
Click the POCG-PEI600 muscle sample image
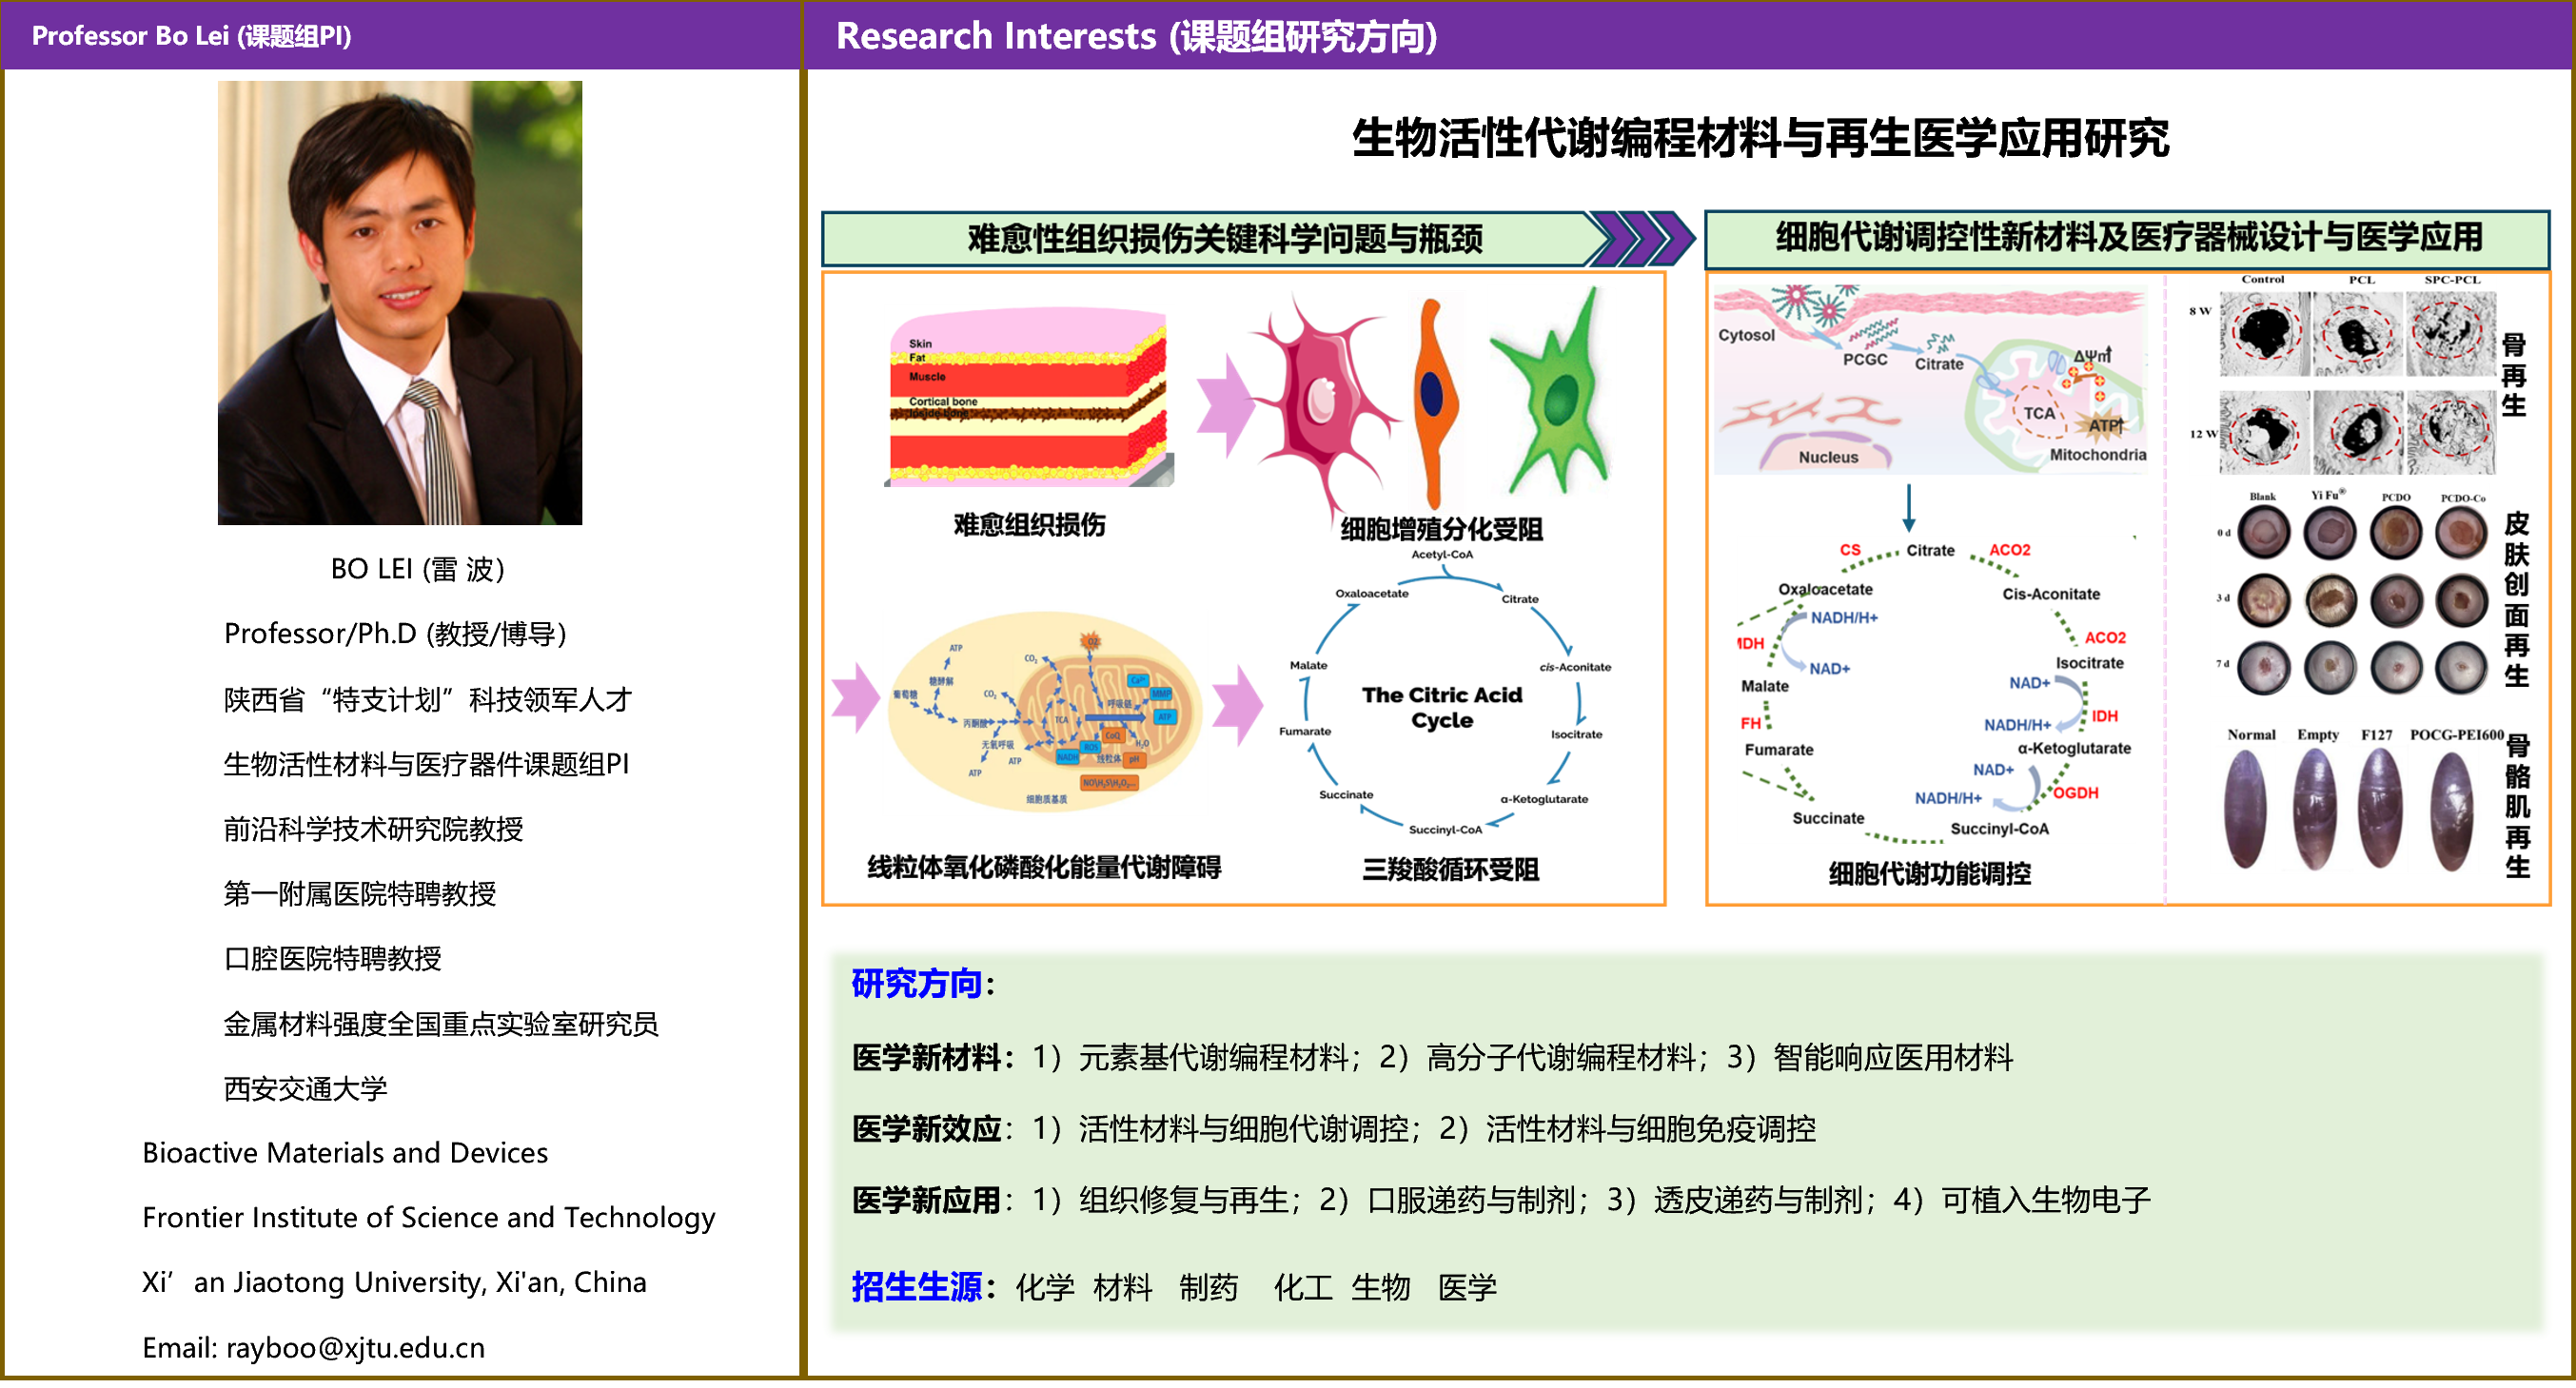pos(2452,811)
